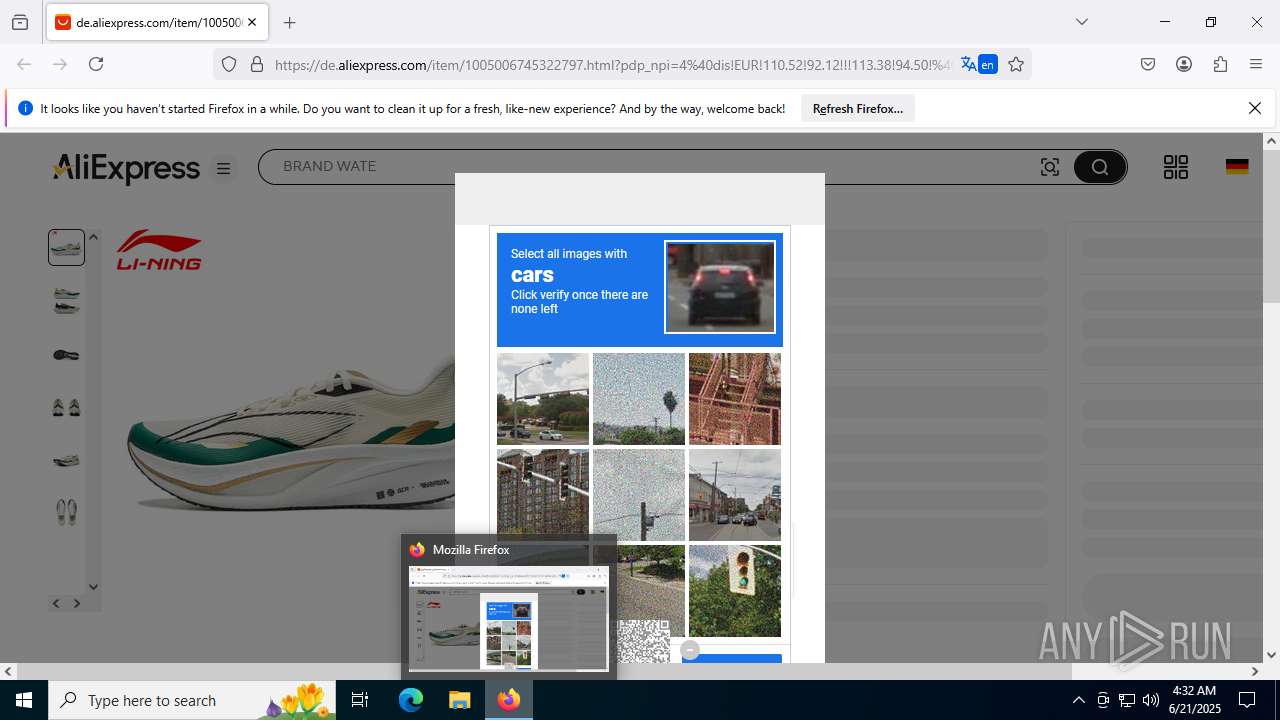Image resolution: width=1280 pixels, height=720 pixels.
Task: Select the pair of shoes back-view thumbnail
Action: [x=66, y=407]
